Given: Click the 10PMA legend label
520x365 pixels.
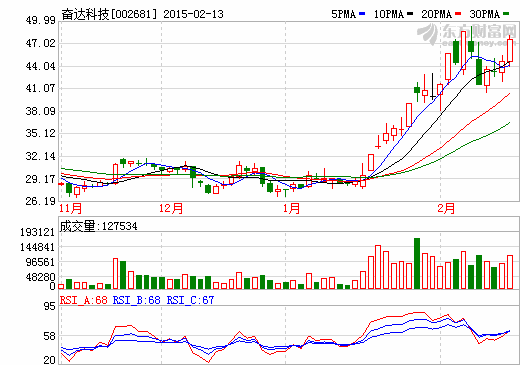Looking at the screenshot, I should click(388, 14).
